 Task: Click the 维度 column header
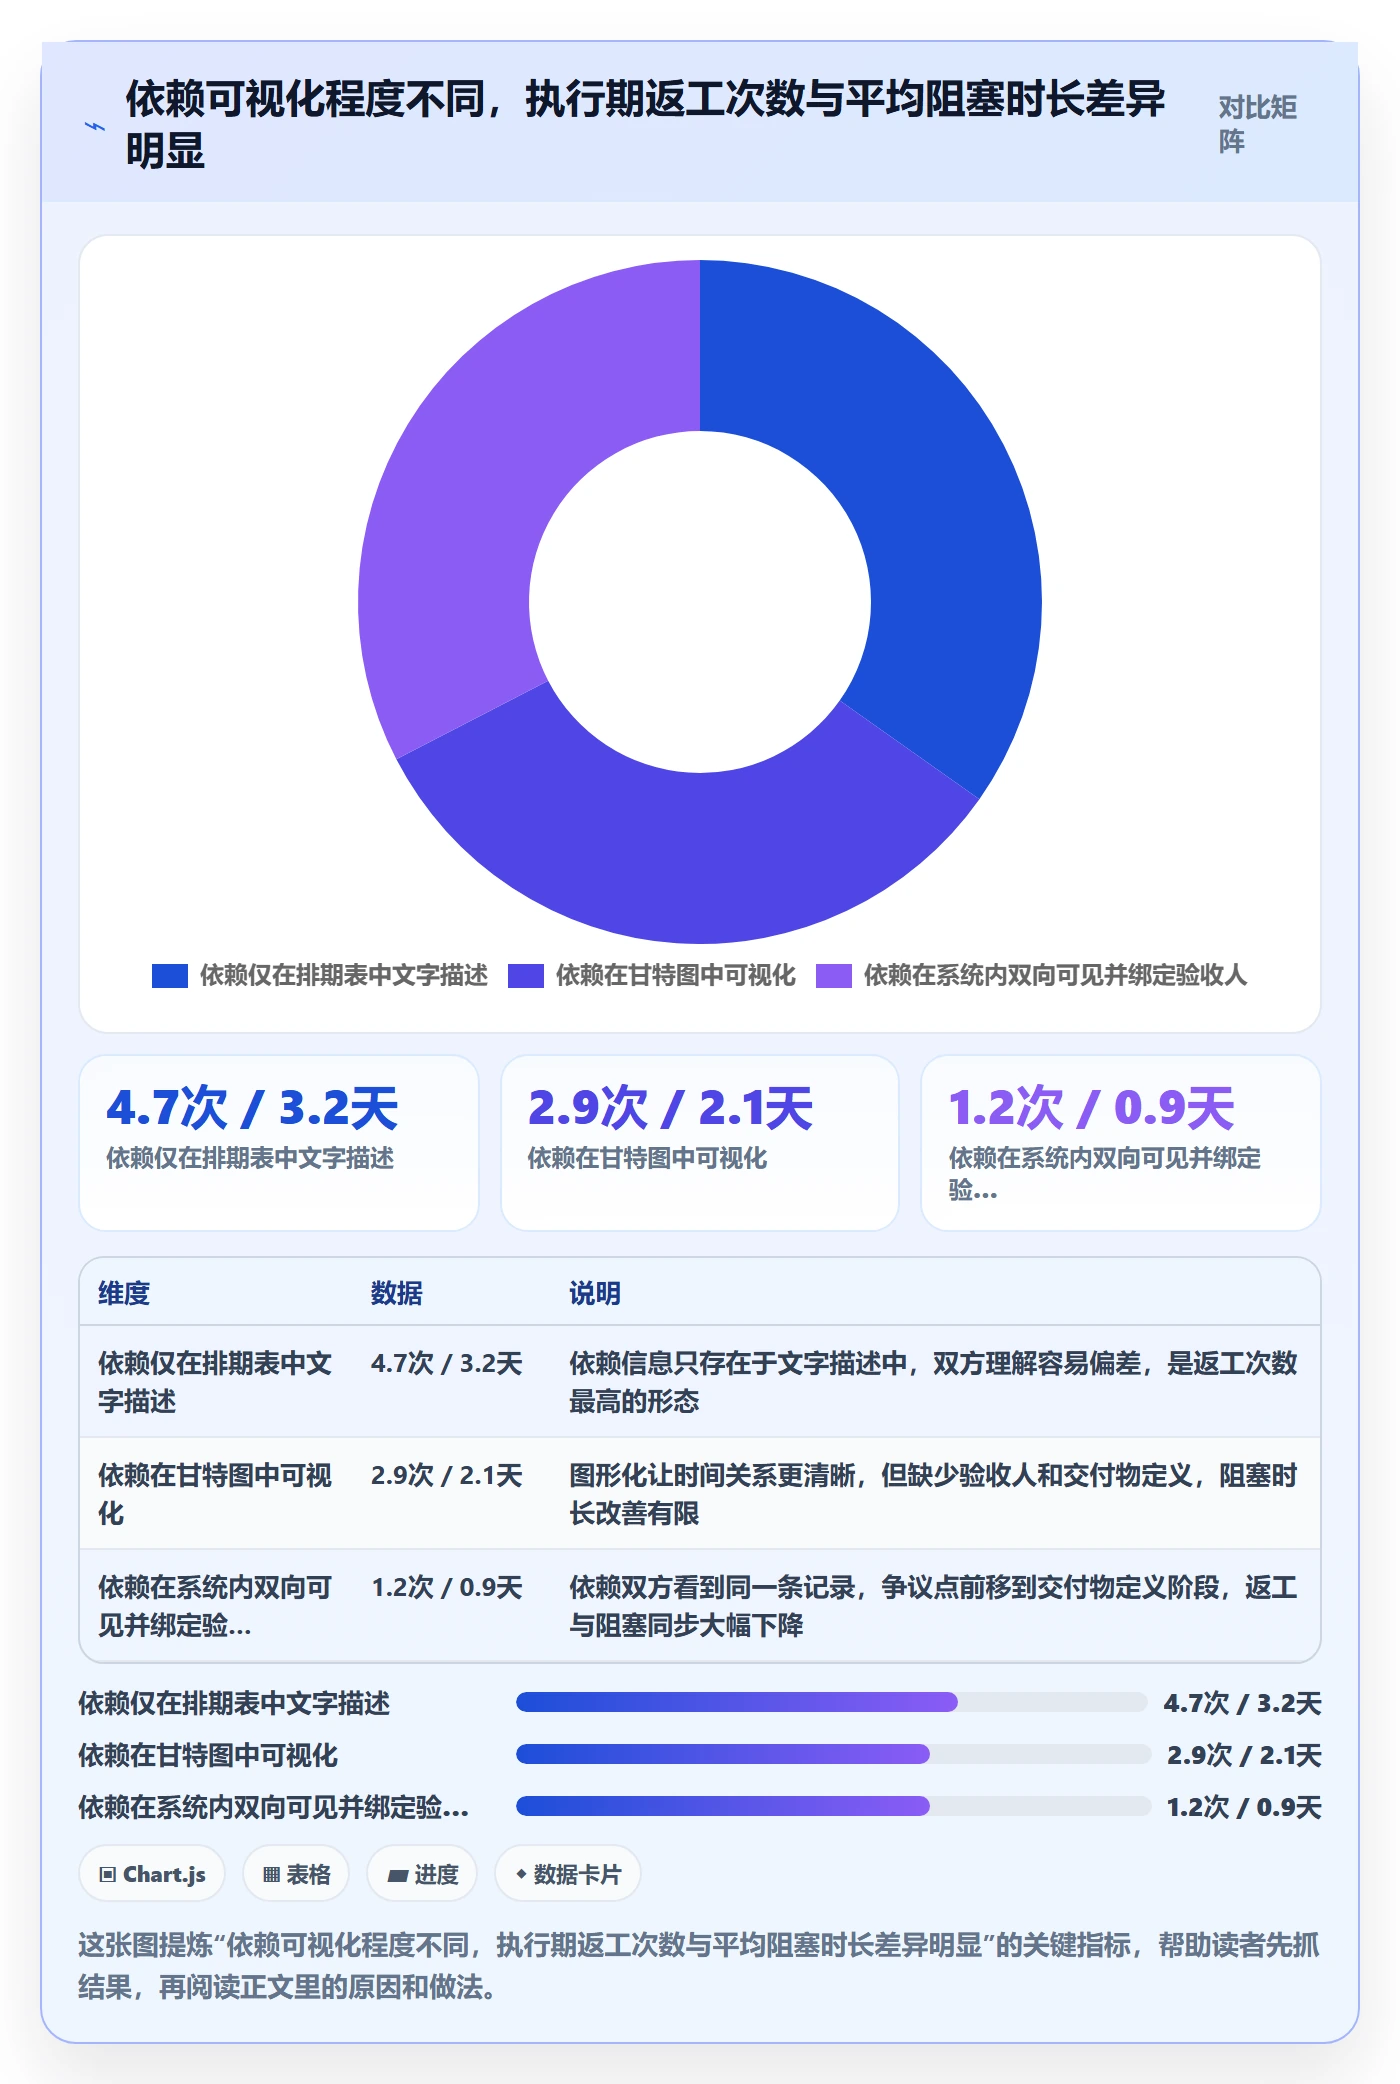pos(124,1293)
